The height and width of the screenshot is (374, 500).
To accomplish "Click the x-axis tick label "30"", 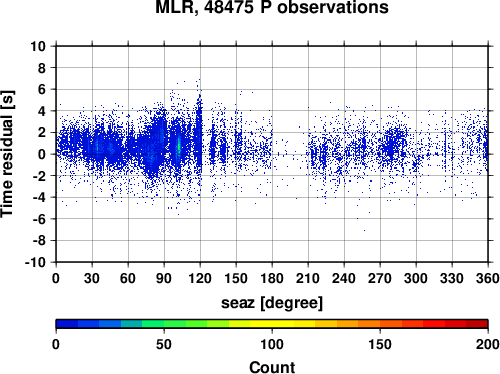I will (x=92, y=278).
